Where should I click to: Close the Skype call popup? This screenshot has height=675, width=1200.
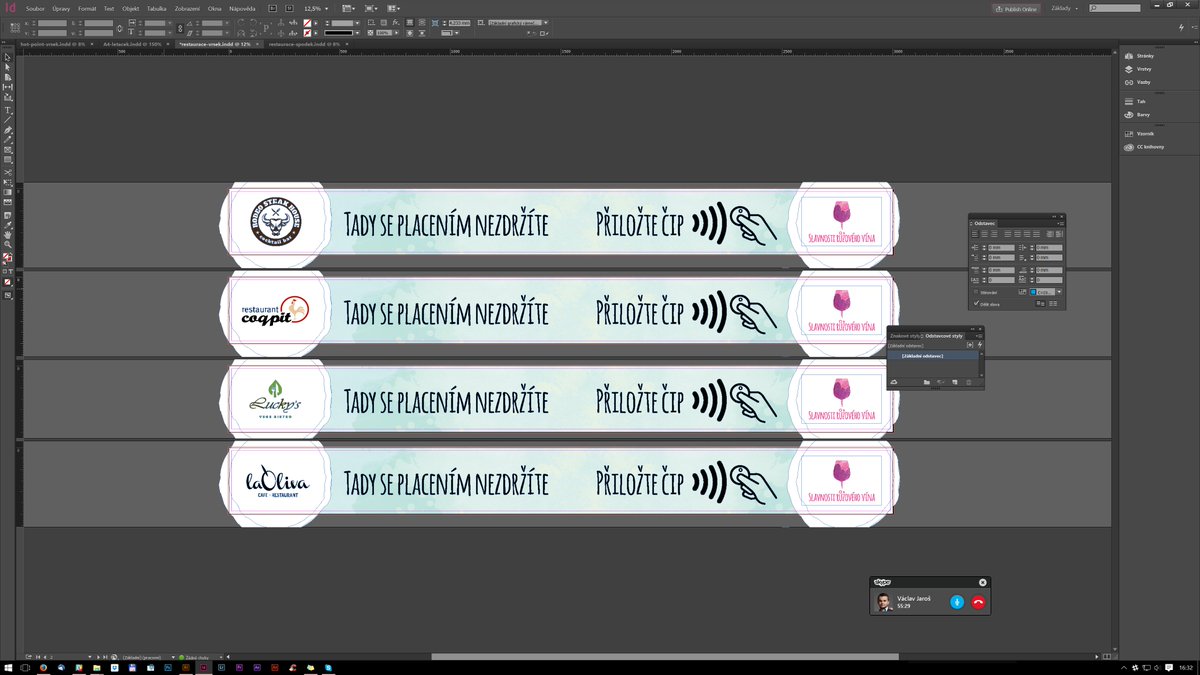coord(983,582)
